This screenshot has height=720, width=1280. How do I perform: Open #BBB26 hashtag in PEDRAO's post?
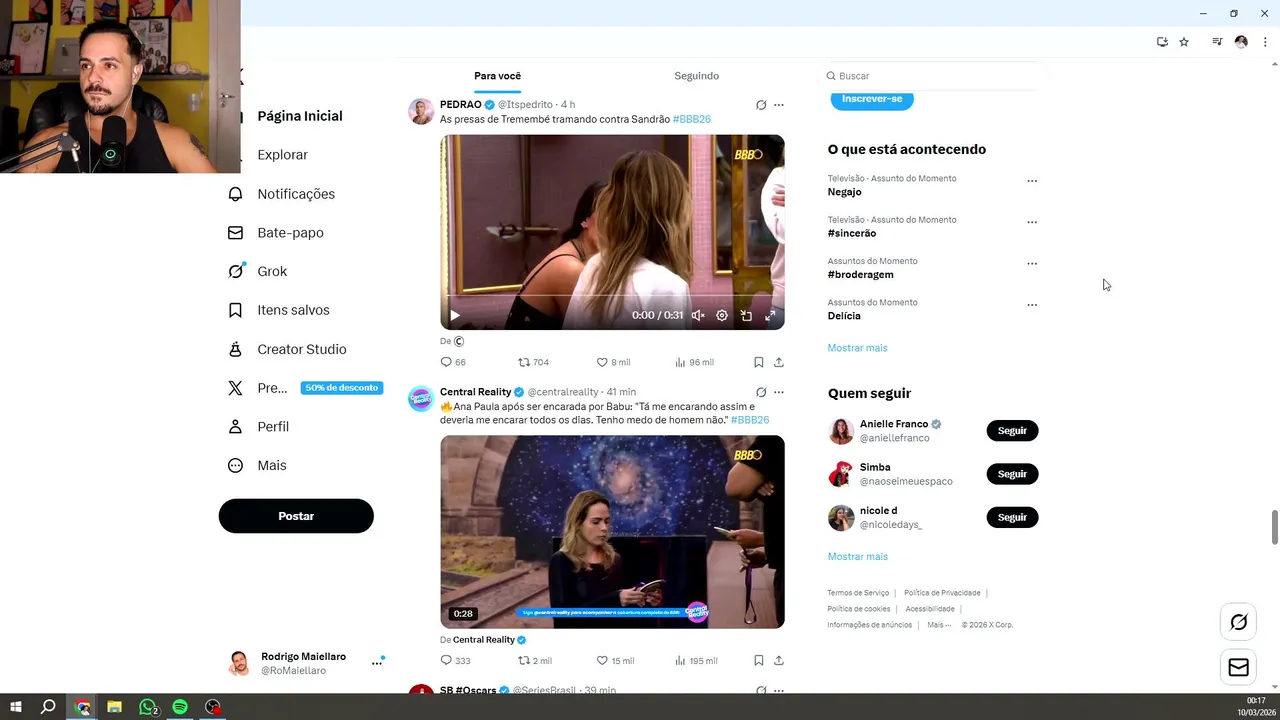[x=692, y=119]
